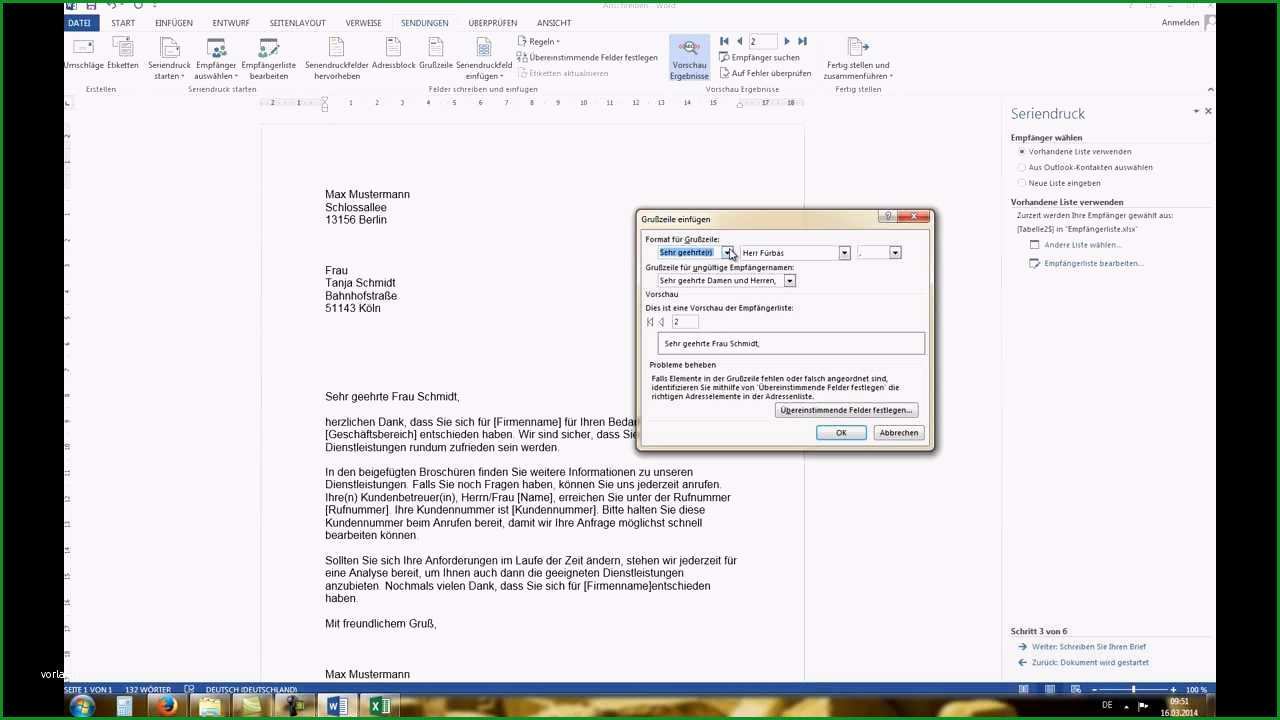
Task: Switch to the ÜBERPRÜFEN tab
Action: tap(493, 23)
